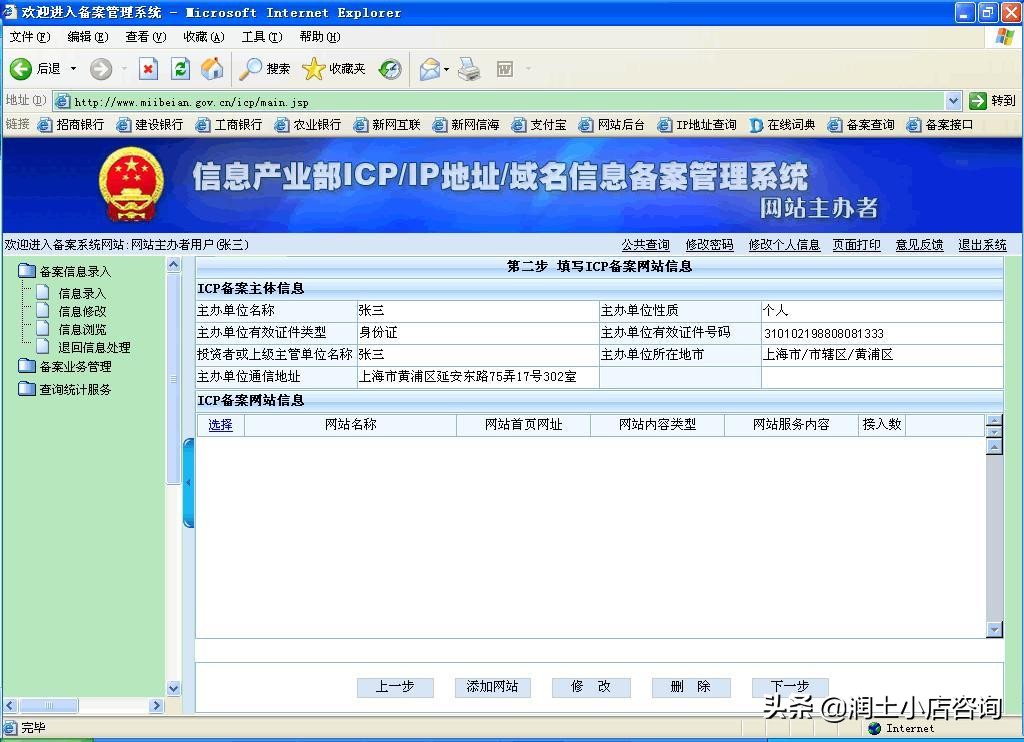Refresh the page with the reload icon
This screenshot has height=742, width=1024.
[181, 69]
